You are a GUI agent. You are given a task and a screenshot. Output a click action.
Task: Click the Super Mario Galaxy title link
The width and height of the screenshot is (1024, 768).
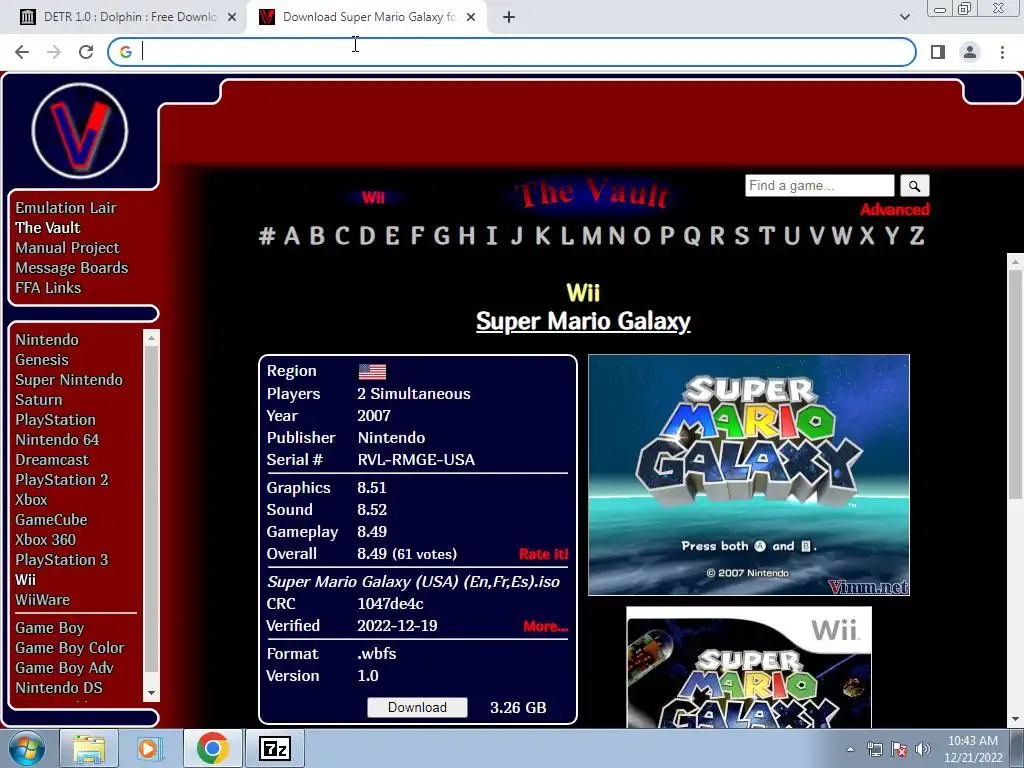click(x=583, y=321)
